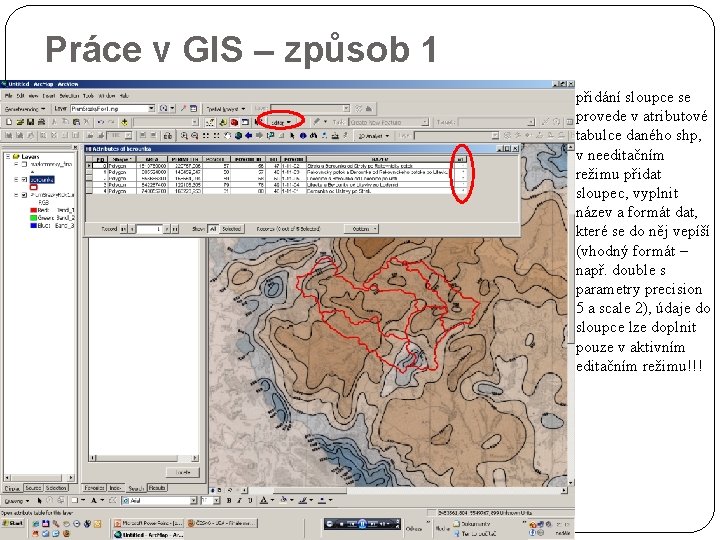Click the Measure ruler tool icon

(x=336, y=135)
